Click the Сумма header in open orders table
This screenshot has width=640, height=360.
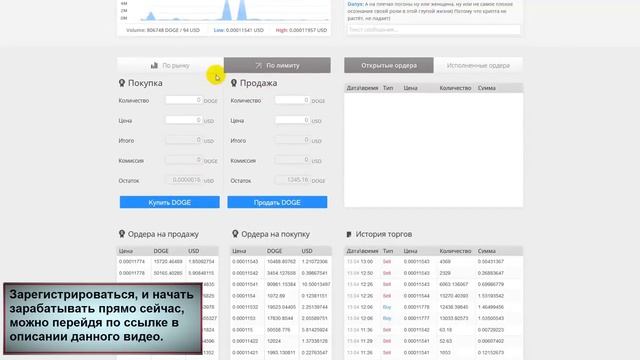tap(487, 88)
